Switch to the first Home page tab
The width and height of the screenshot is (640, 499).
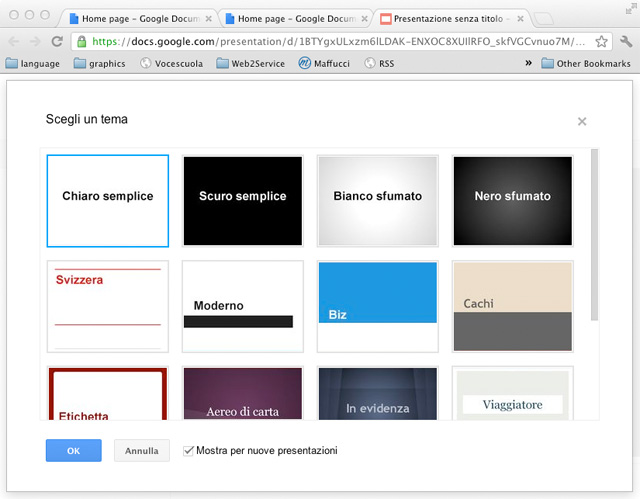[x=135, y=18]
